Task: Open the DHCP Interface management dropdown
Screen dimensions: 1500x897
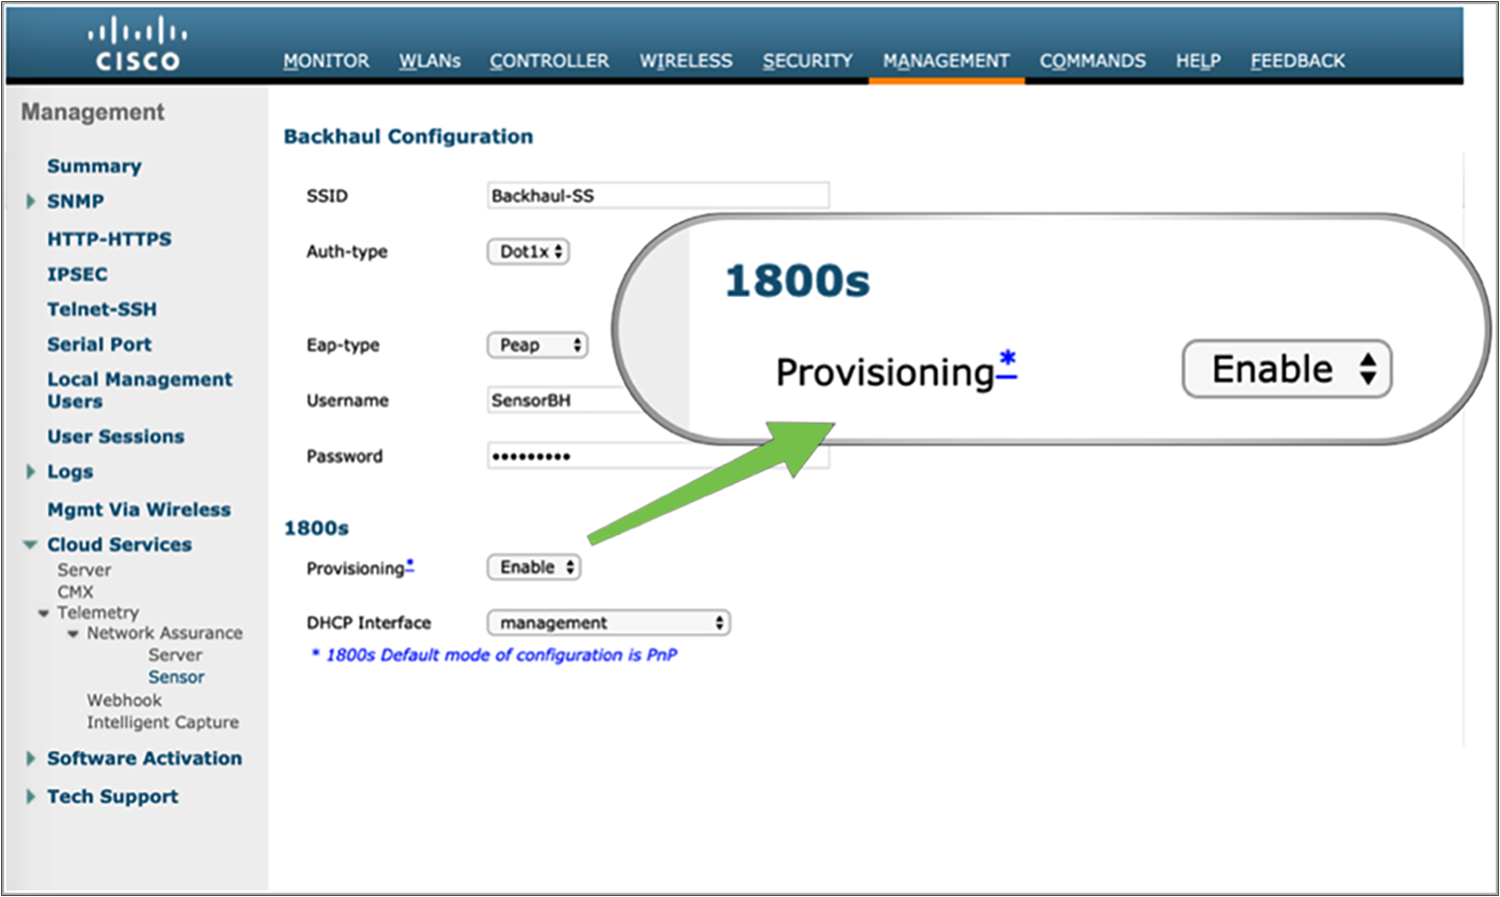Action: [x=609, y=623]
